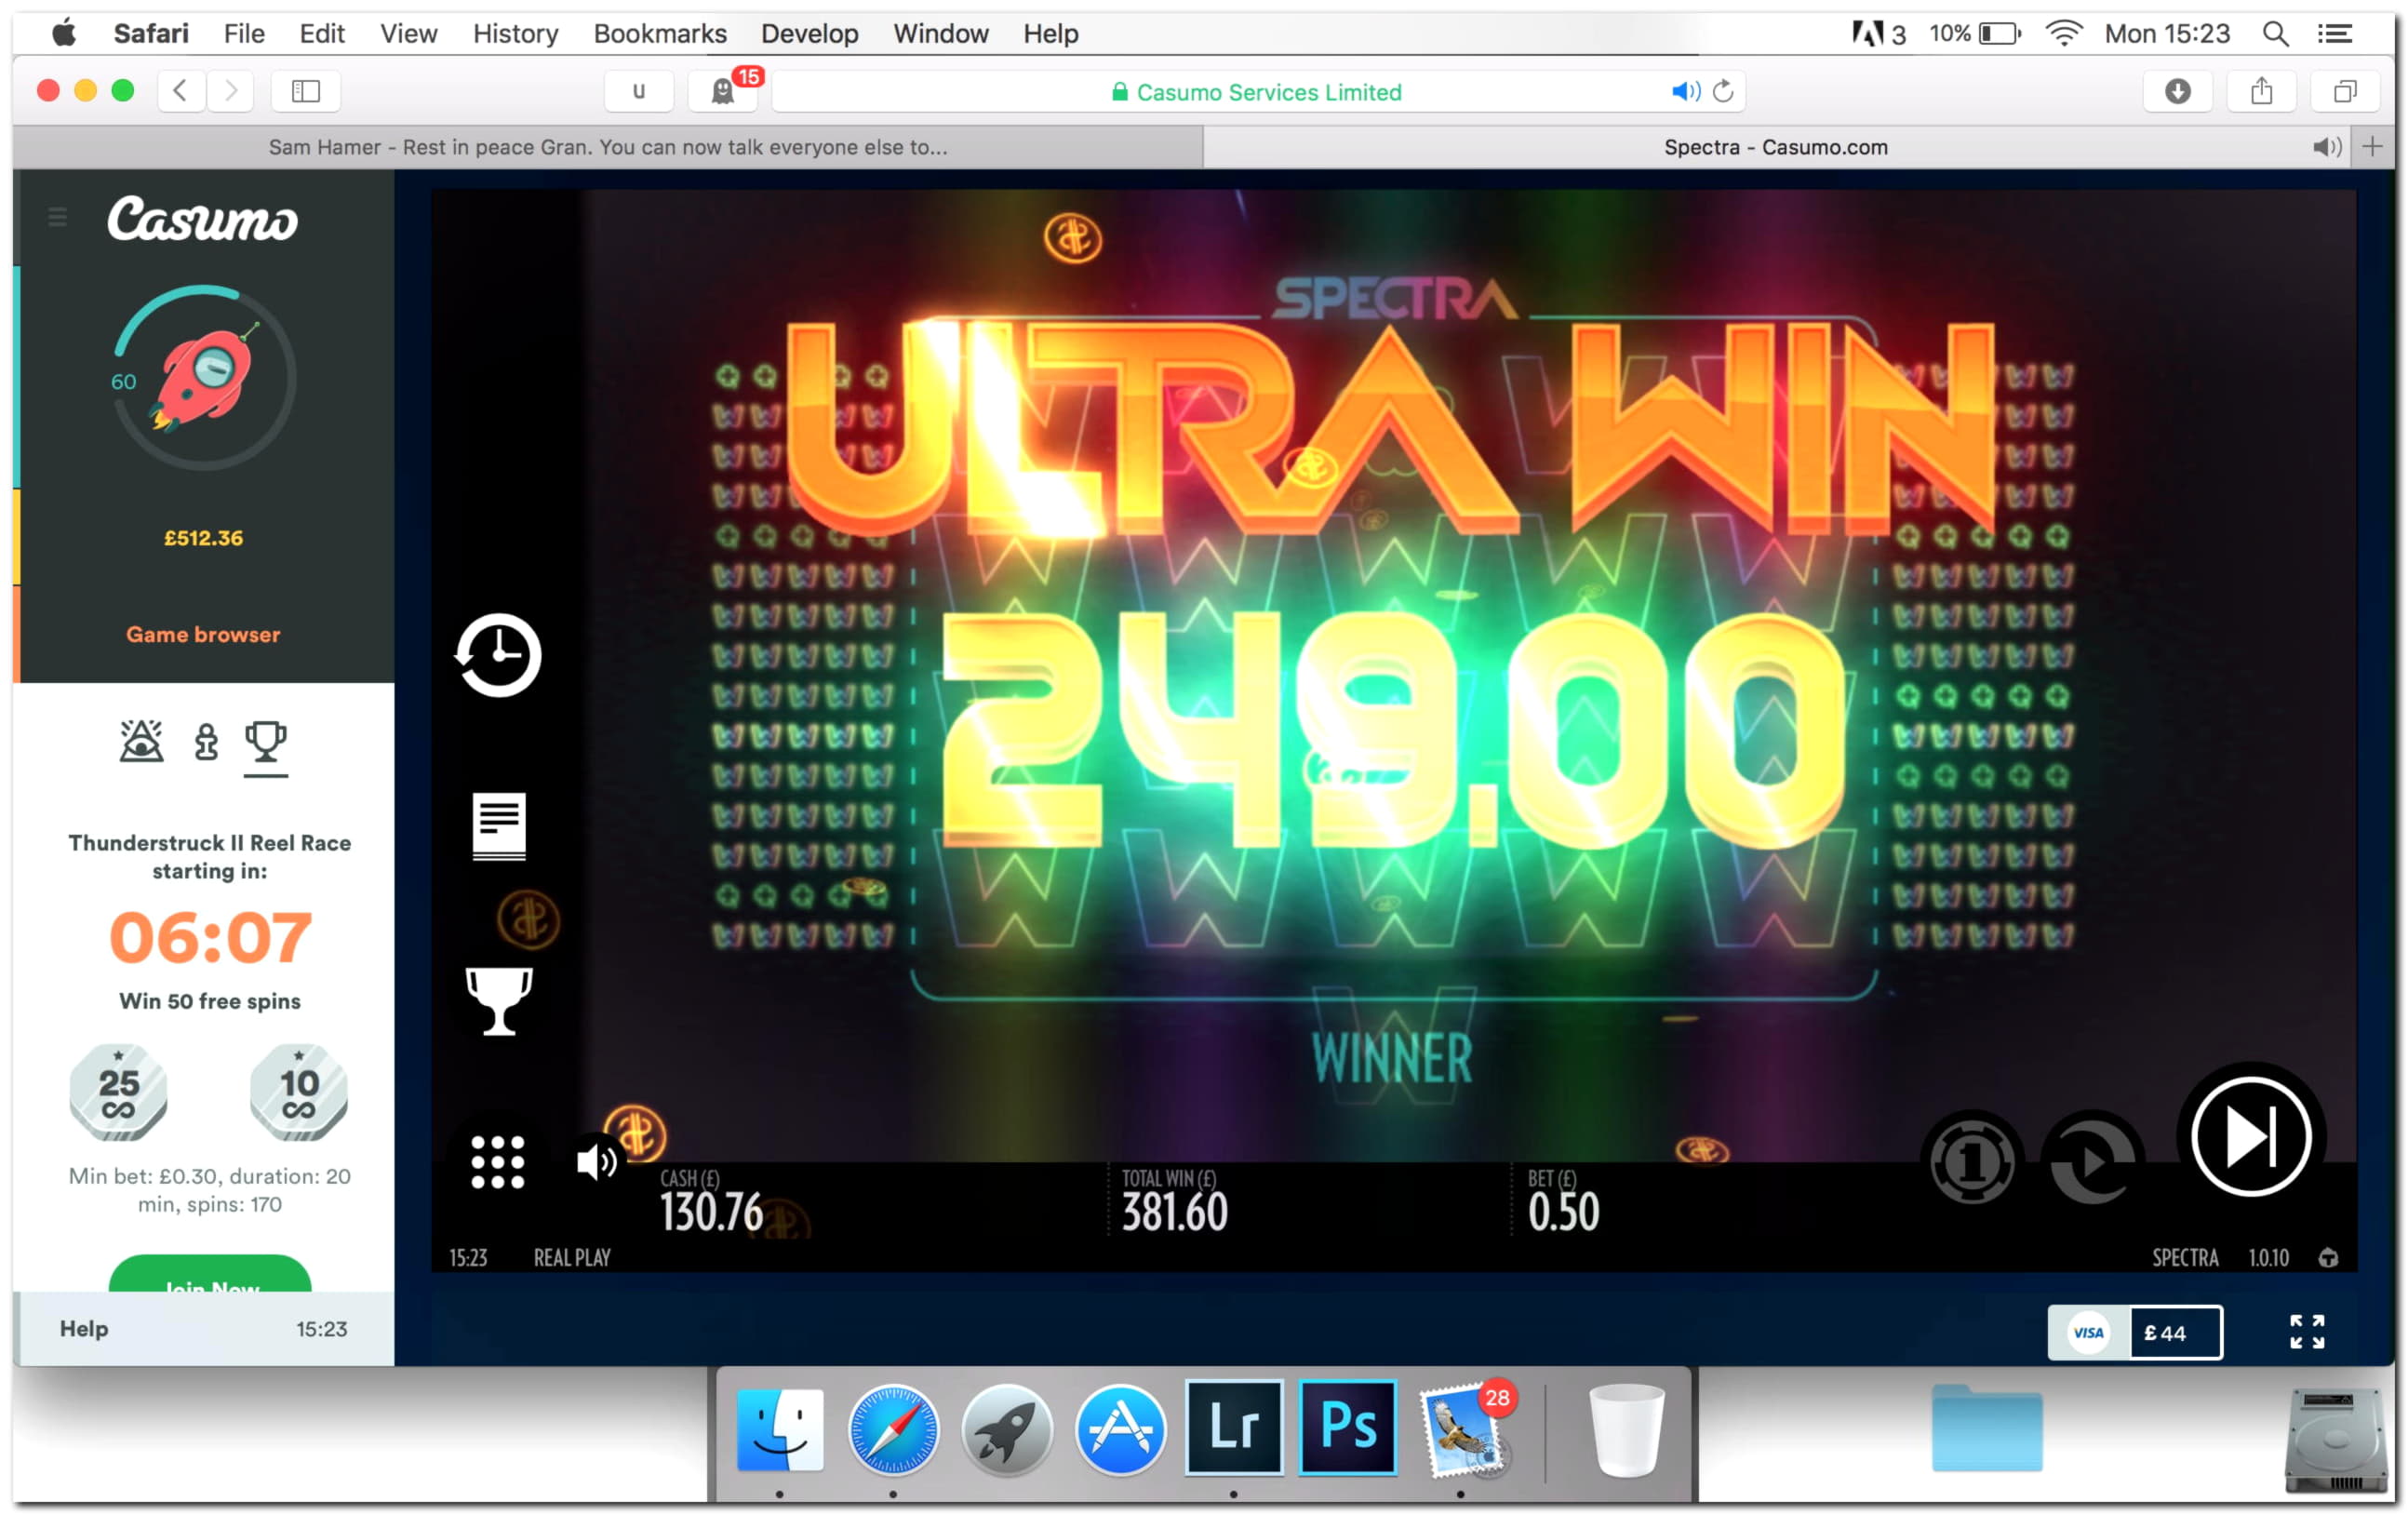
Task: Open the File menu
Action: coord(244,33)
